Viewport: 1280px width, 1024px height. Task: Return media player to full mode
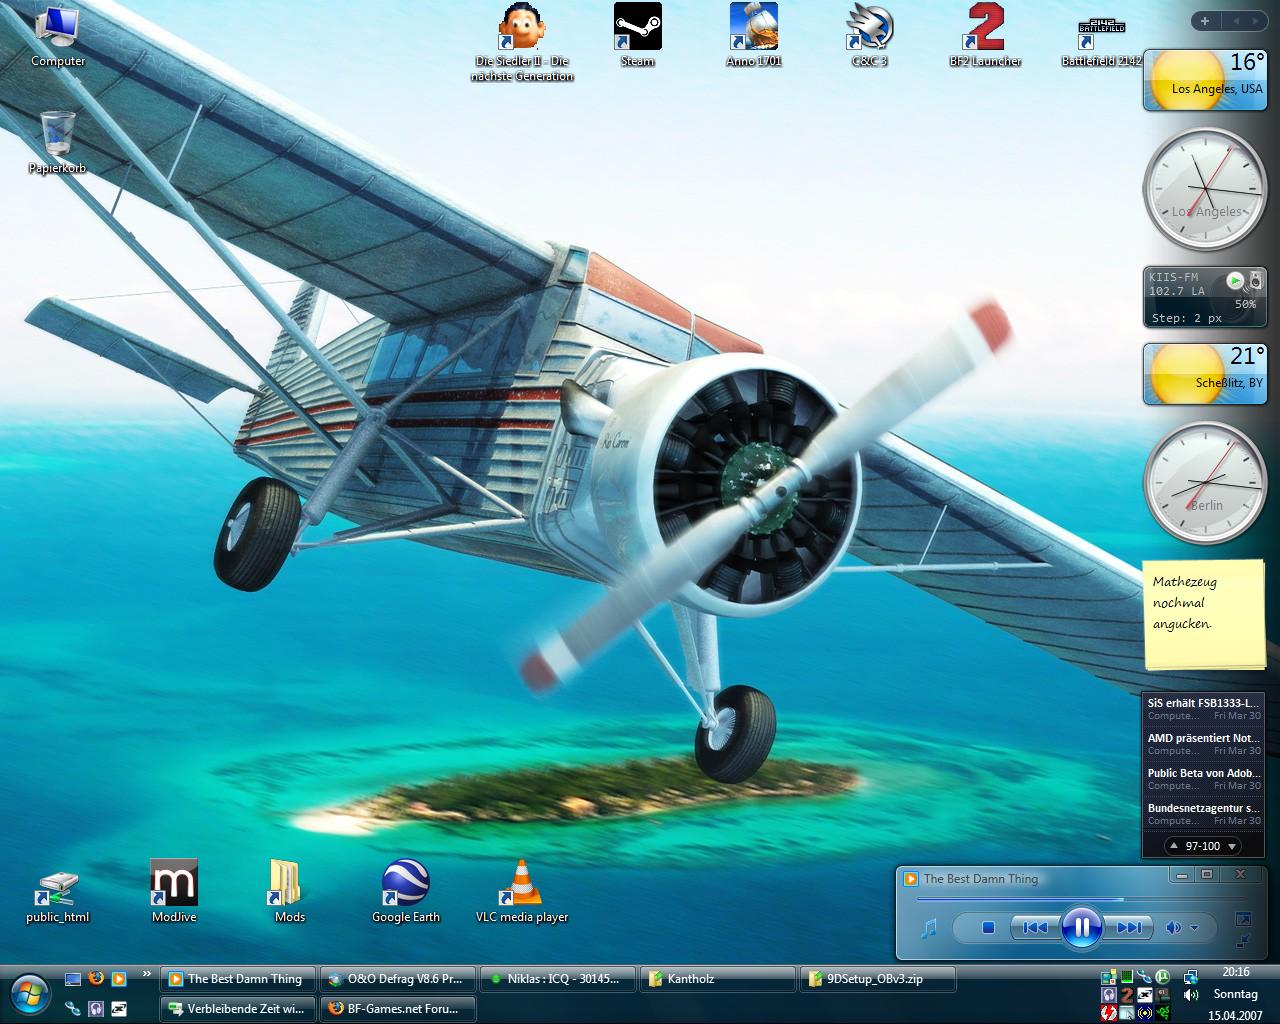[x=1243, y=919]
